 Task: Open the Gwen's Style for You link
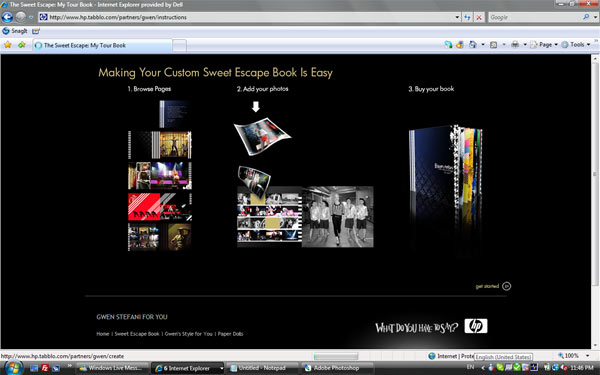[188, 334]
